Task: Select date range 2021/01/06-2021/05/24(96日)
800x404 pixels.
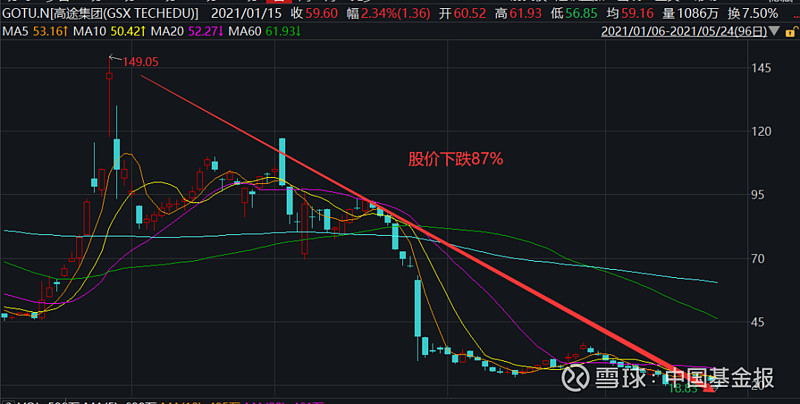Action: click(x=684, y=31)
